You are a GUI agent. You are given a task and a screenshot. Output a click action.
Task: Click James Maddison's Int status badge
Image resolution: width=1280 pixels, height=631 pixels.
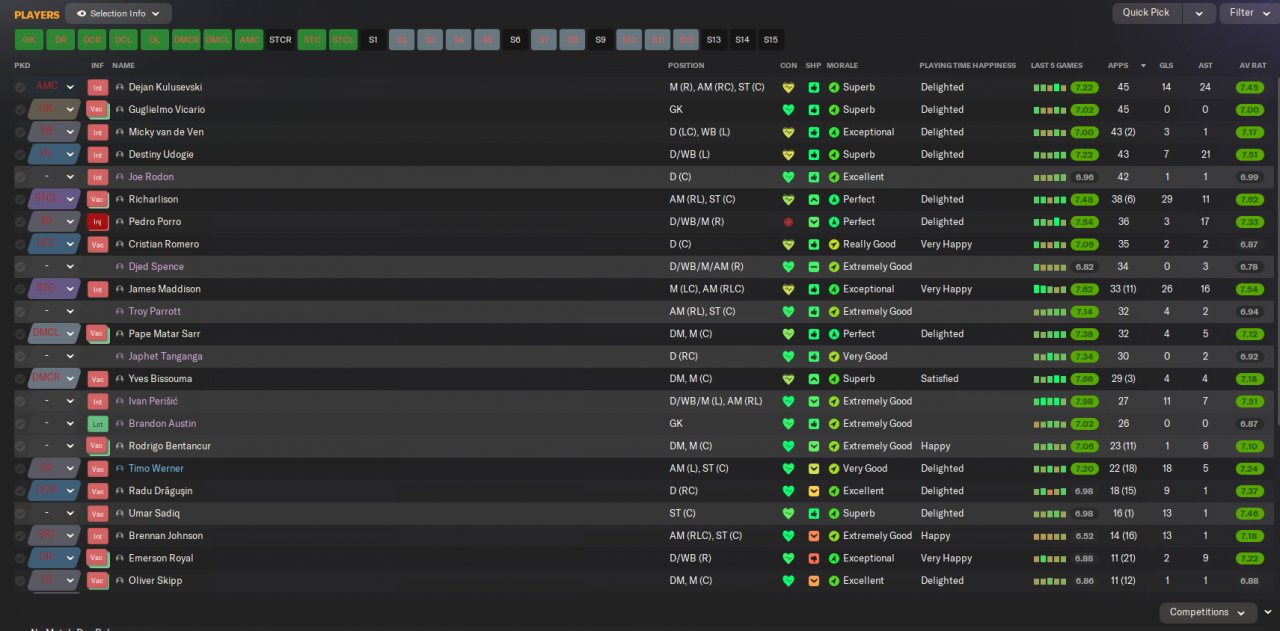coord(97,289)
